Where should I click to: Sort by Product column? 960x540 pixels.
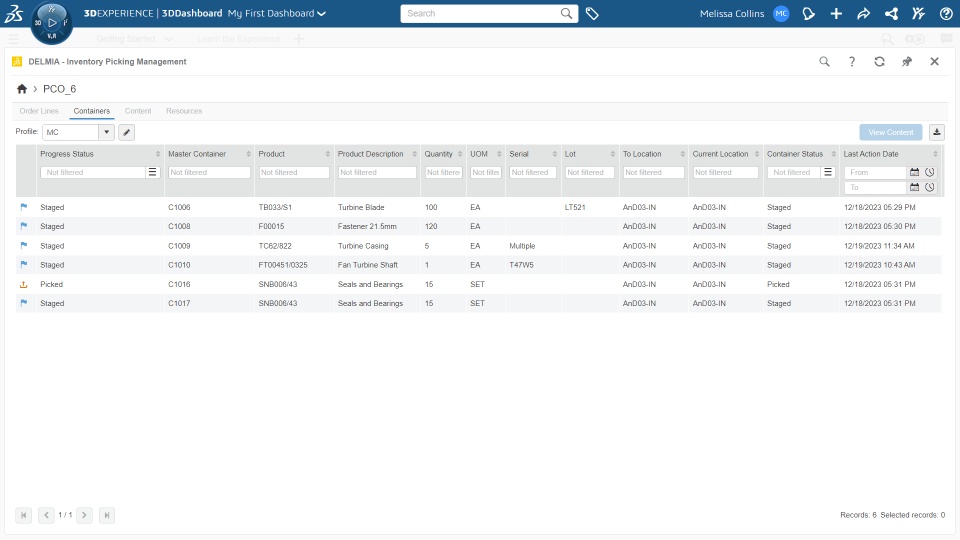tap(328, 154)
